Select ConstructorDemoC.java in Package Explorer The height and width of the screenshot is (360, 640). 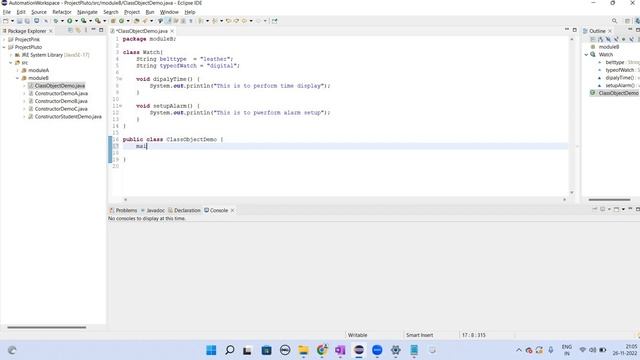[61, 109]
